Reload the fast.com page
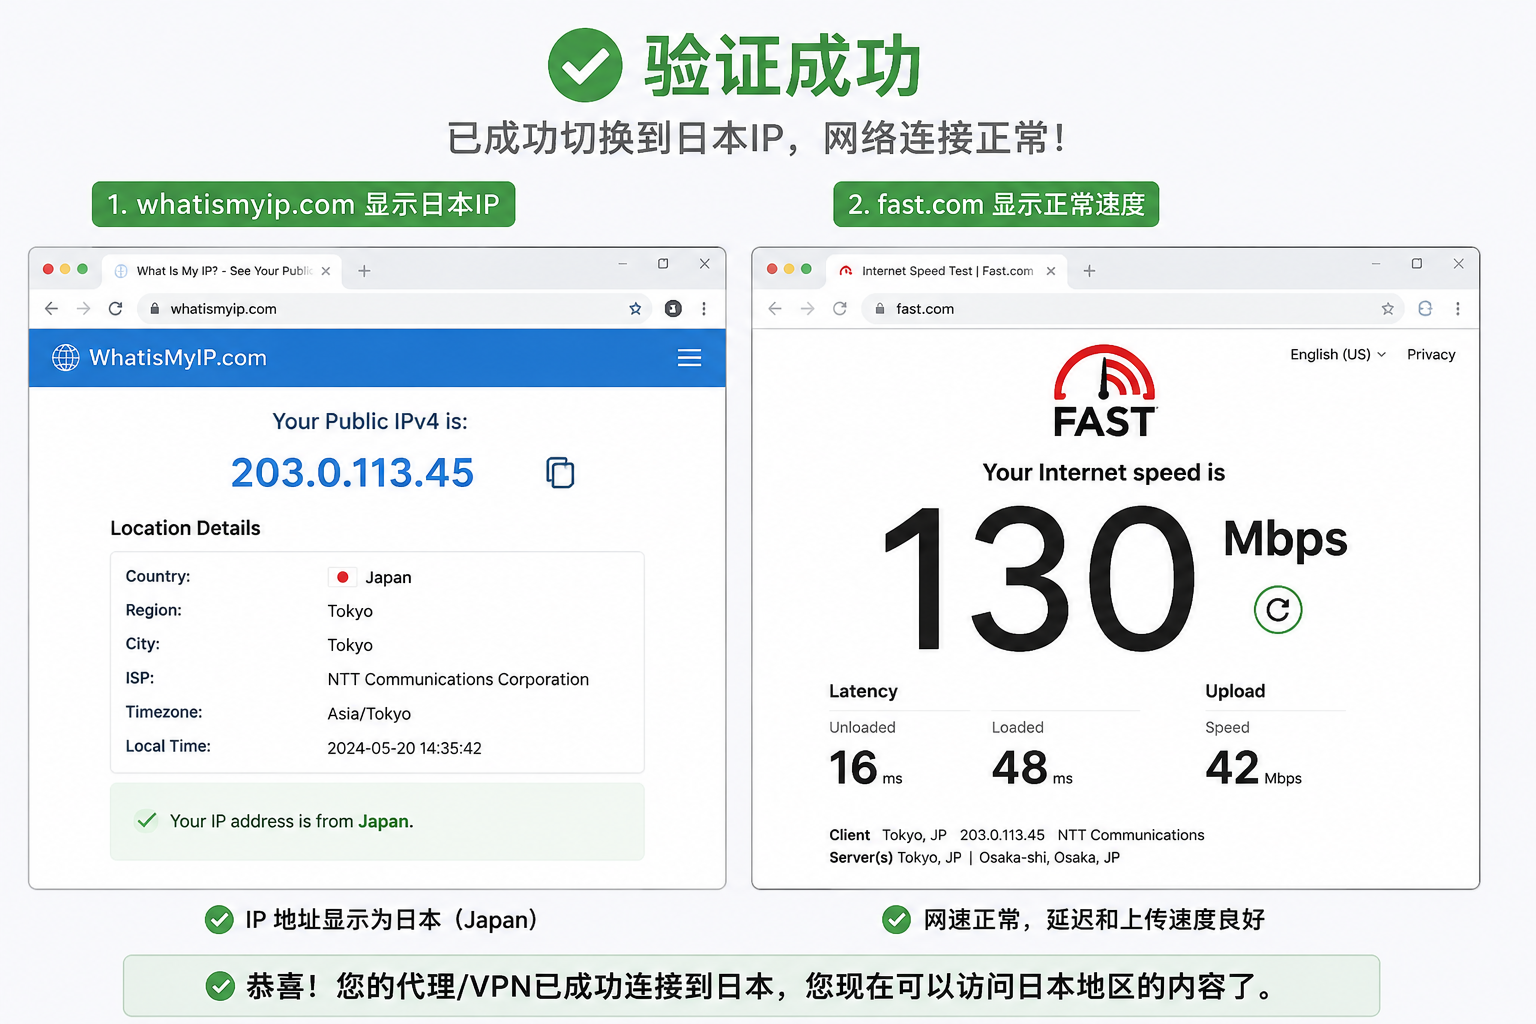1536x1024 pixels. click(x=840, y=309)
